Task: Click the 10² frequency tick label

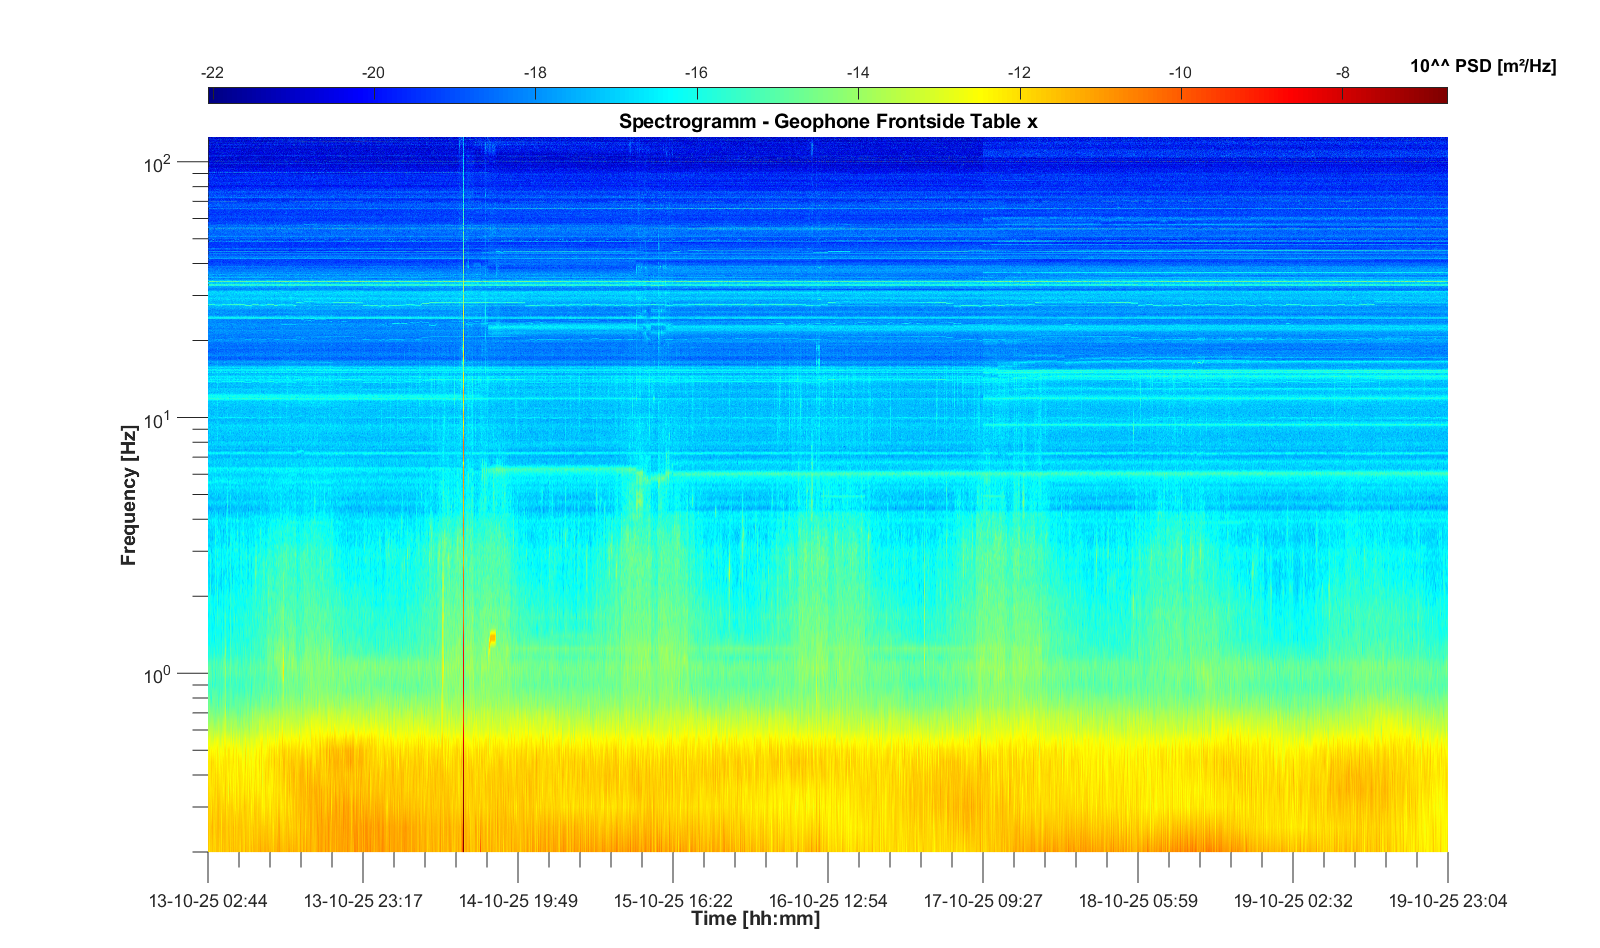Action: [x=158, y=163]
